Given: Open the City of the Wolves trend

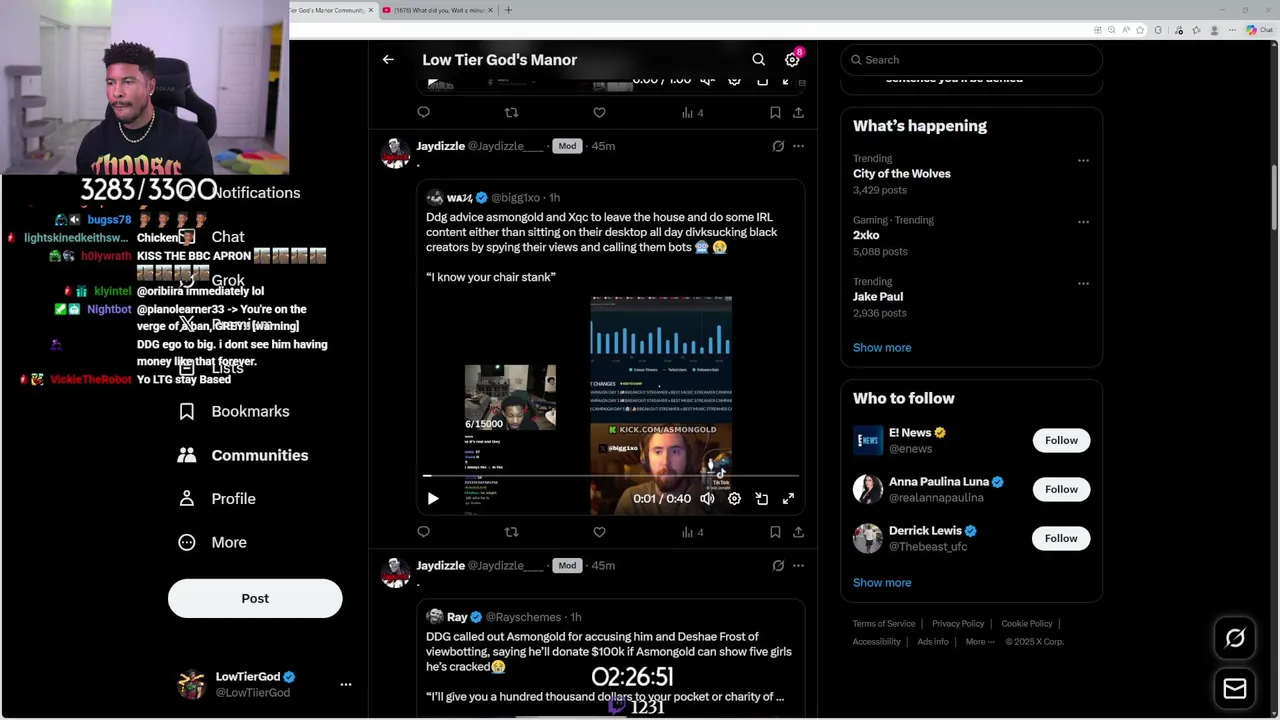Looking at the screenshot, I should pos(902,174).
